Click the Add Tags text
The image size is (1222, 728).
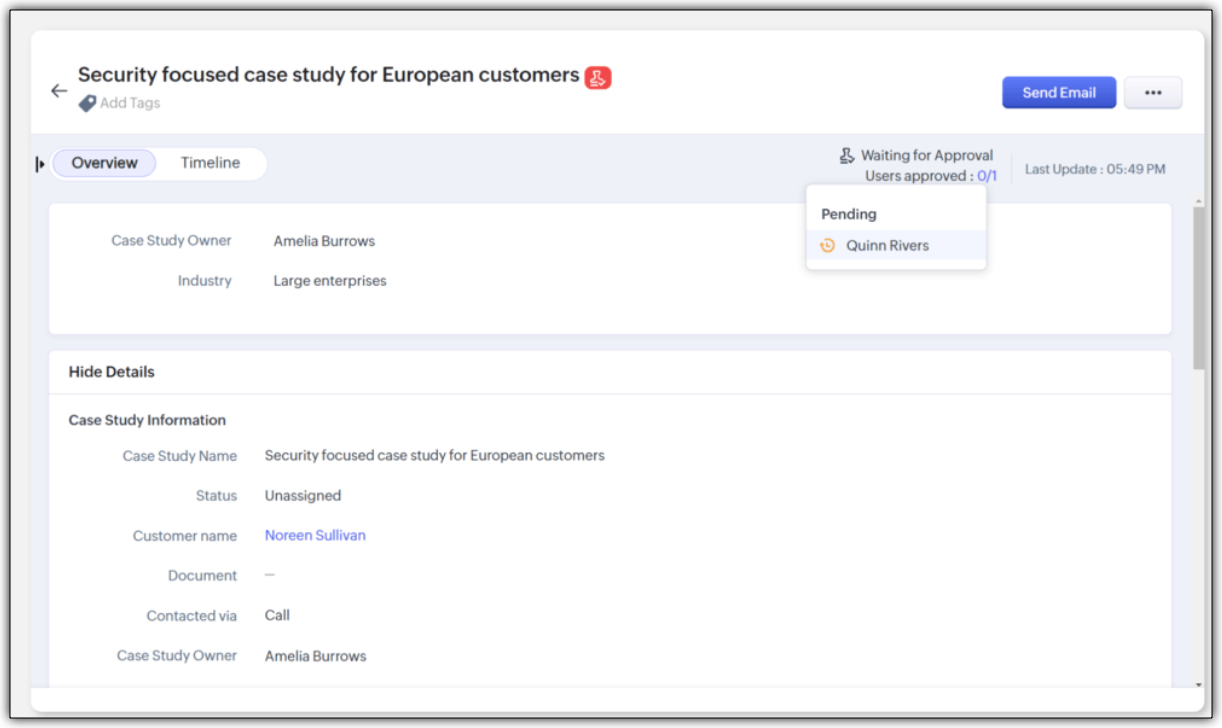[130, 103]
